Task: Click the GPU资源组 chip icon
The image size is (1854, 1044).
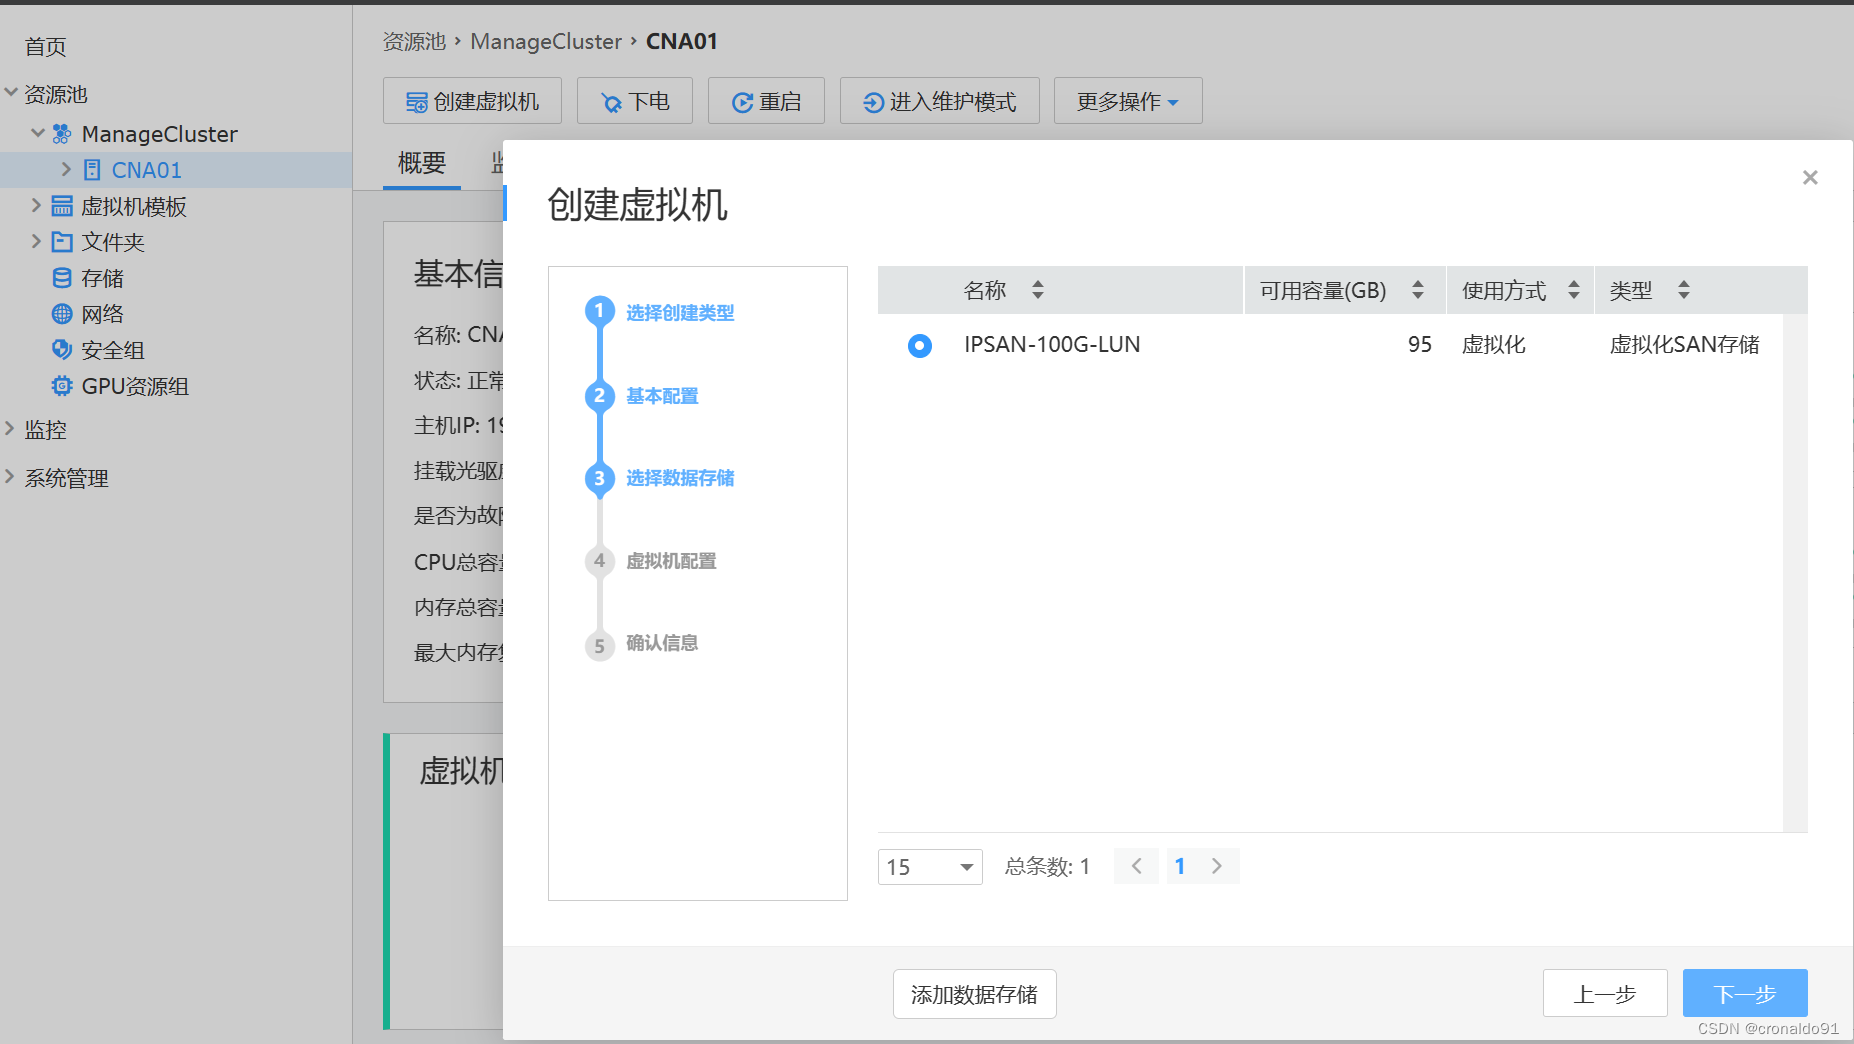Action: 62,386
